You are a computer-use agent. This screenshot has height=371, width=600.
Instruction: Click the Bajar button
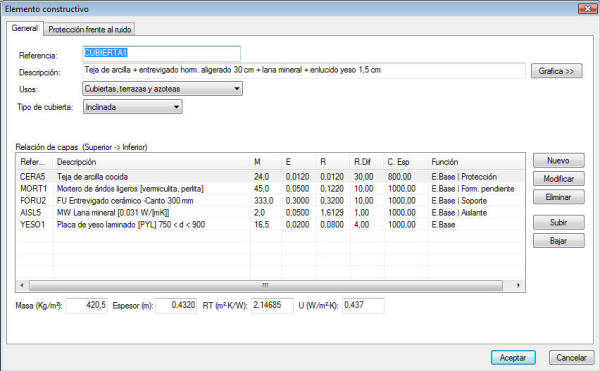[x=559, y=241]
